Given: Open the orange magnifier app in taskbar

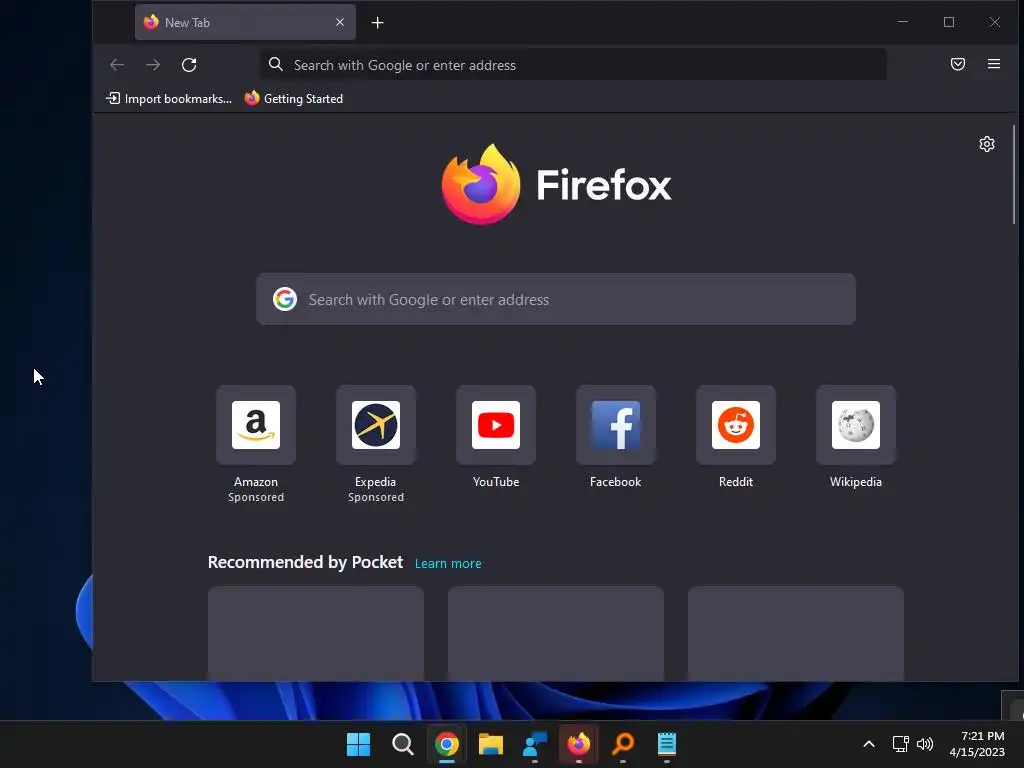Looking at the screenshot, I should point(623,744).
